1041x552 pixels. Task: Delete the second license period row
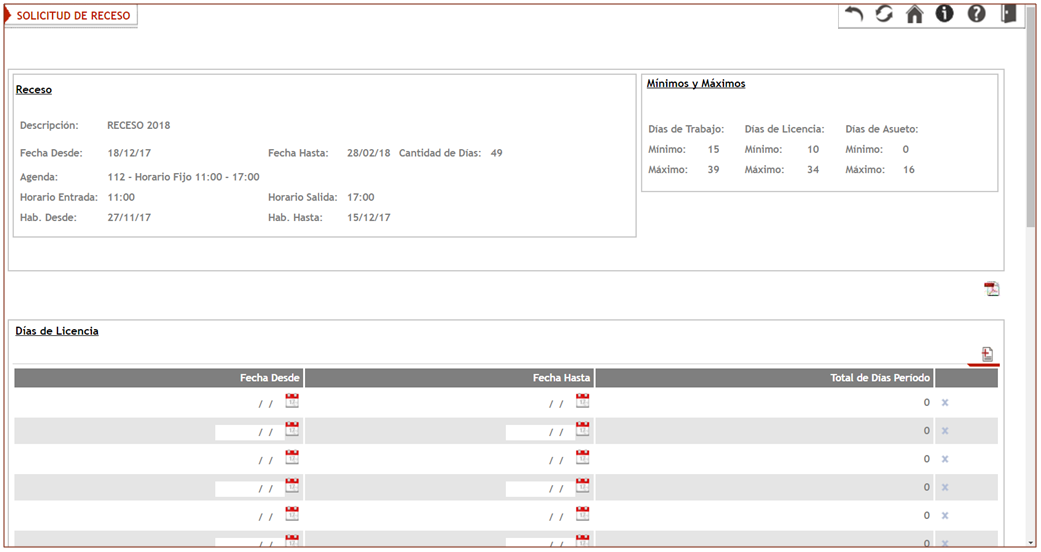(945, 431)
